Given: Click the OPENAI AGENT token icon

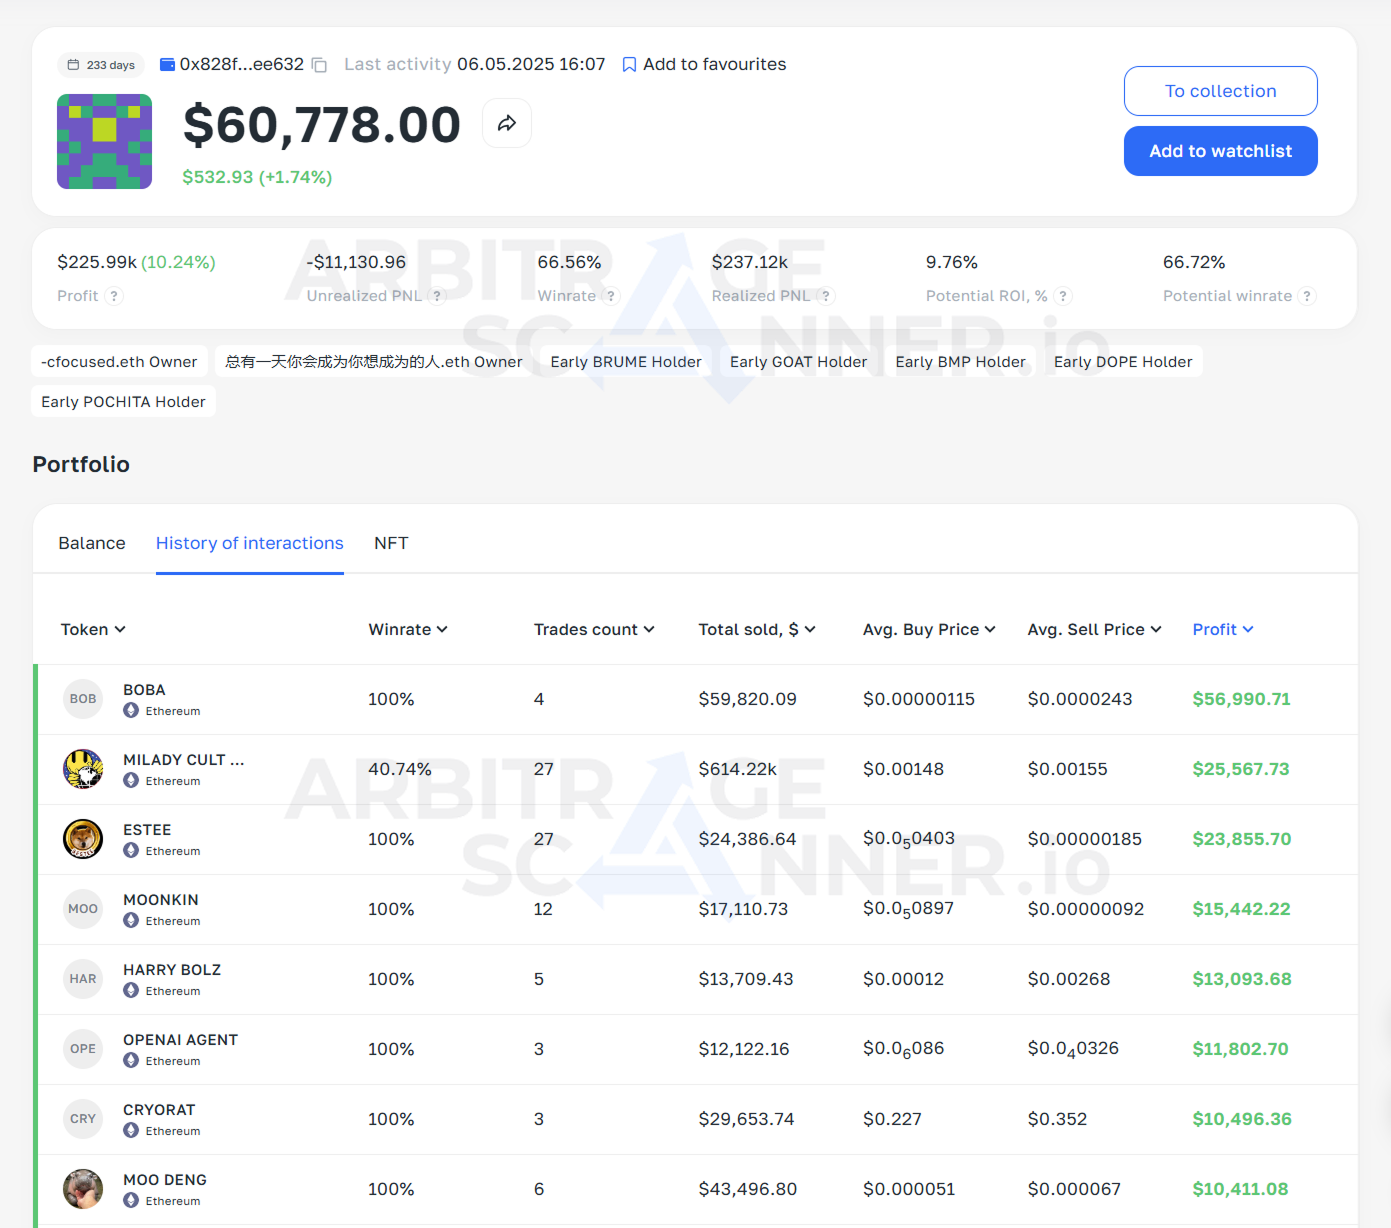Looking at the screenshot, I should click(x=83, y=1049).
